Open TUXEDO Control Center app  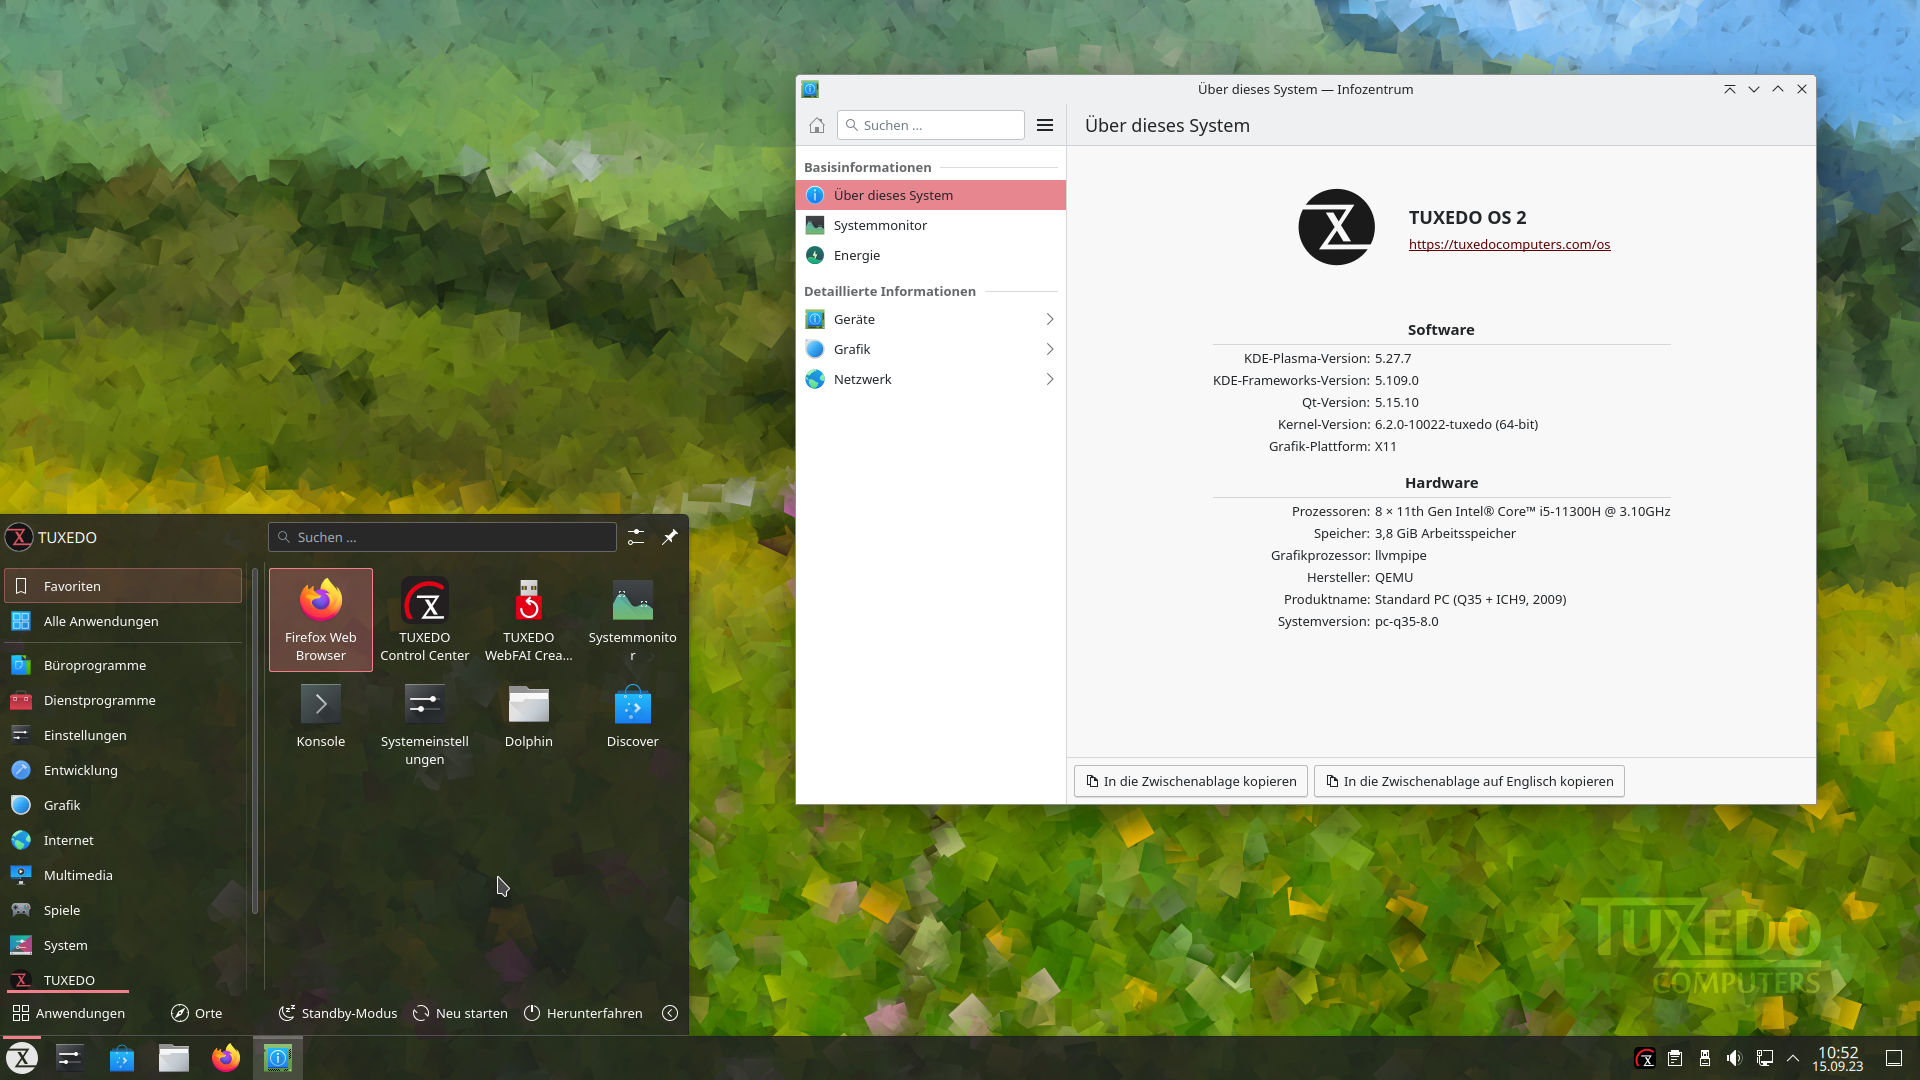click(x=425, y=620)
